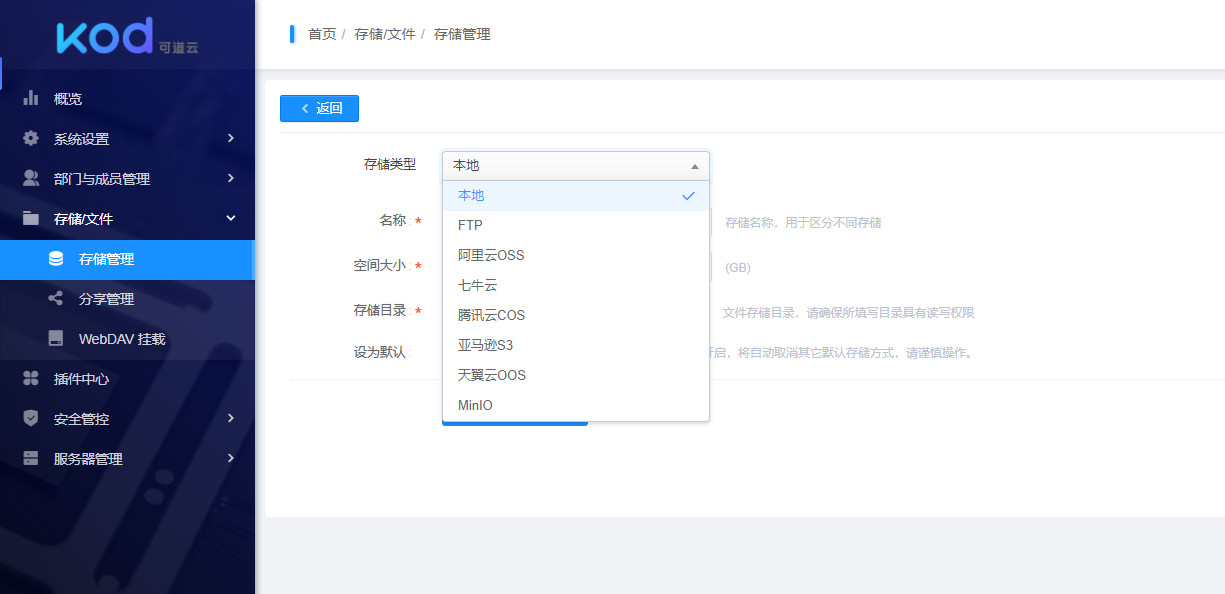The image size is (1225, 594).
Task: Close the 存储类型 dropdown via its arrow
Action: (x=694, y=166)
